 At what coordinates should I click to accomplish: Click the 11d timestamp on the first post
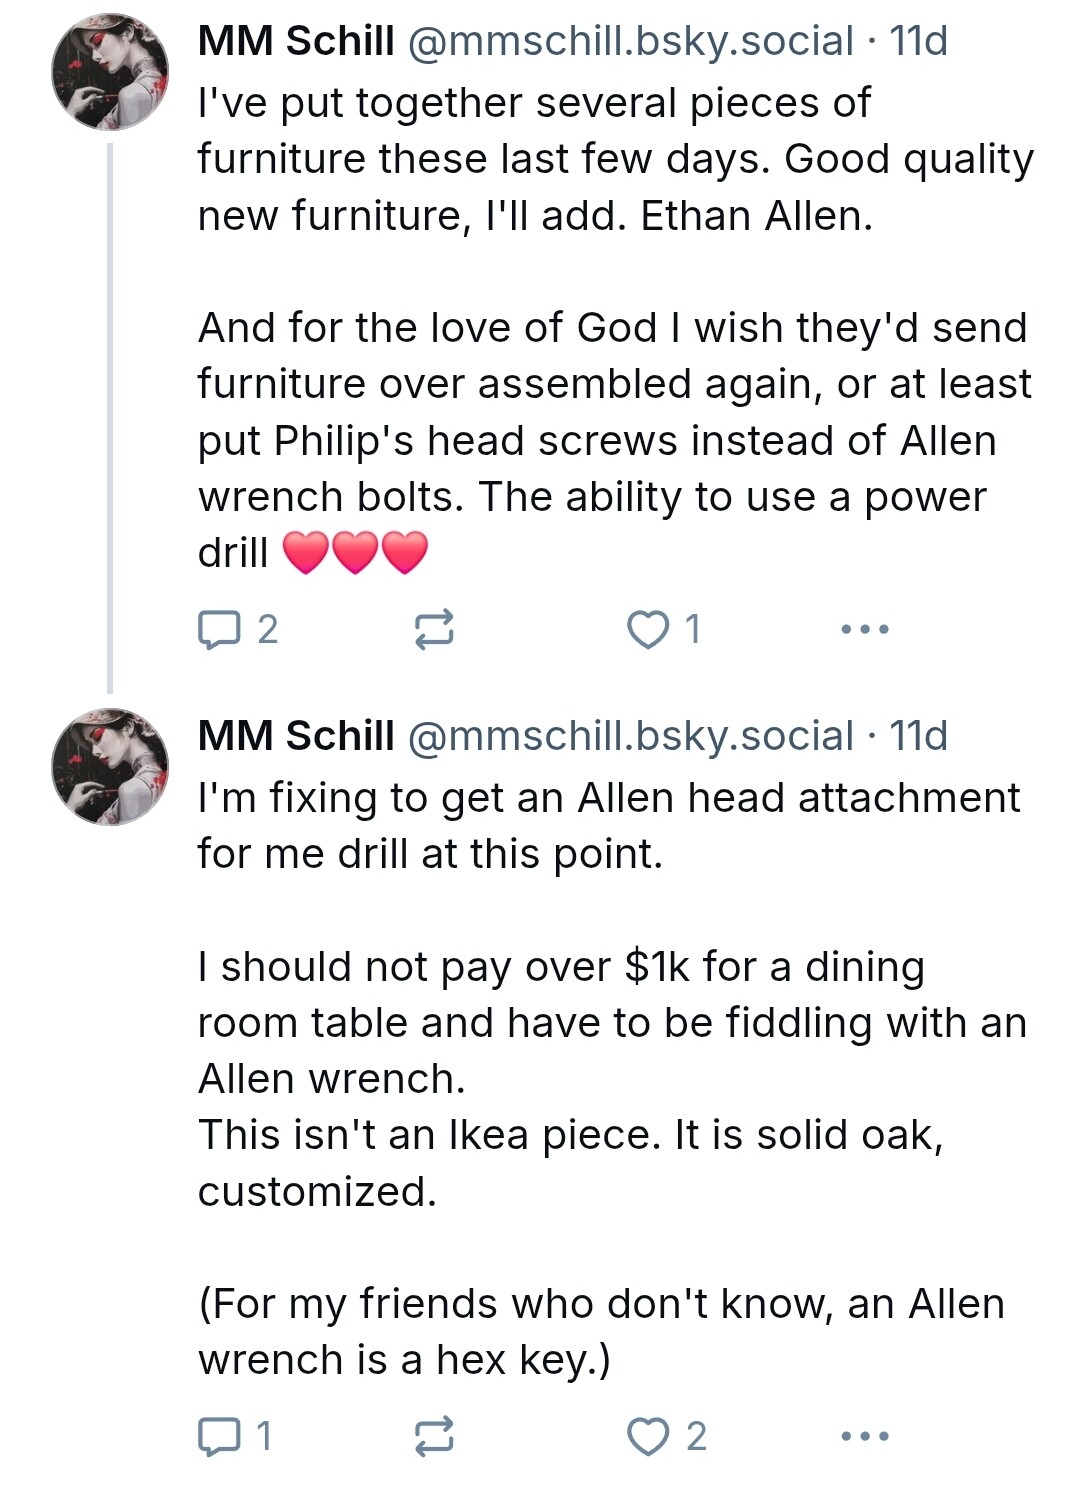coord(918,42)
